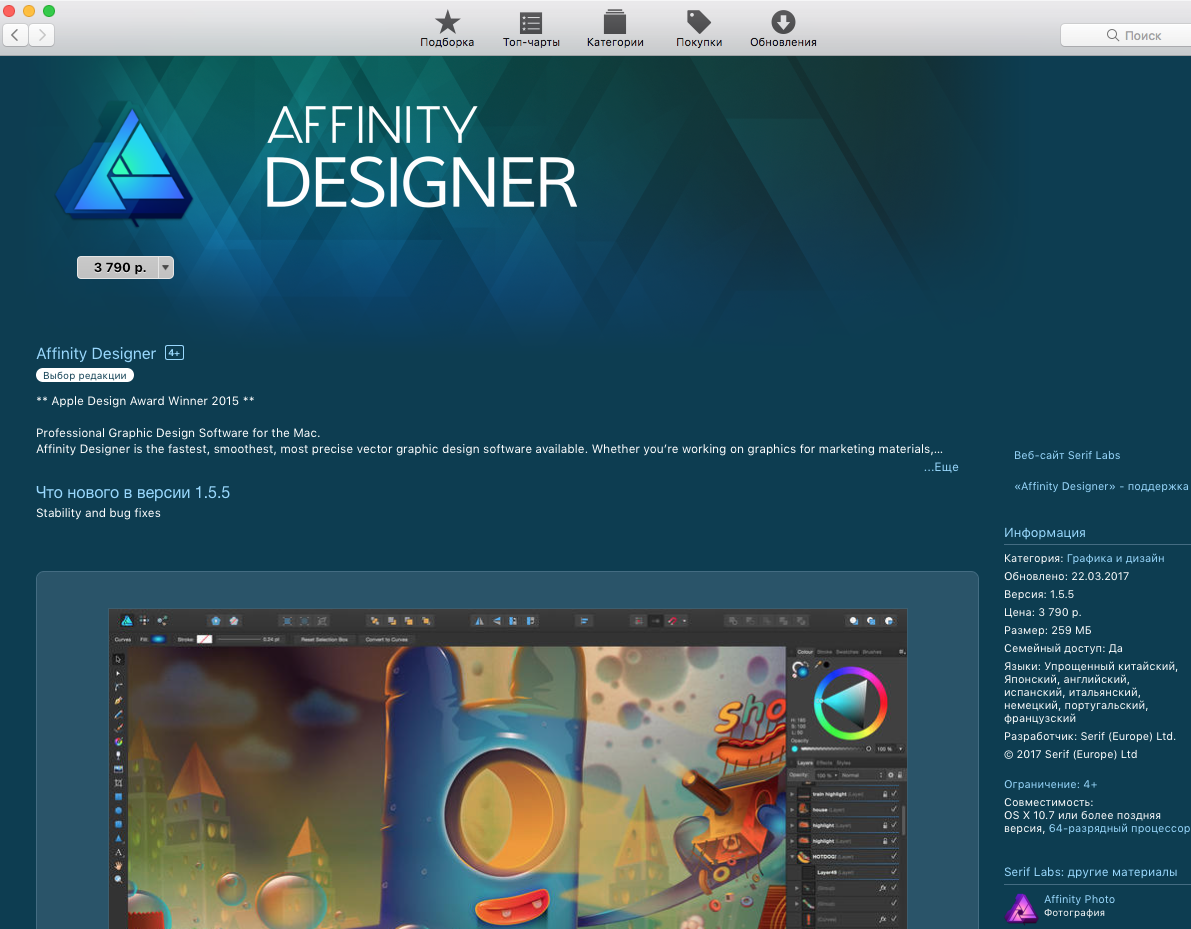Image resolution: width=1191 pixels, height=929 pixels.
Task: Click Professional Graphic Design Software for the Mac
Action: [x=178, y=433]
